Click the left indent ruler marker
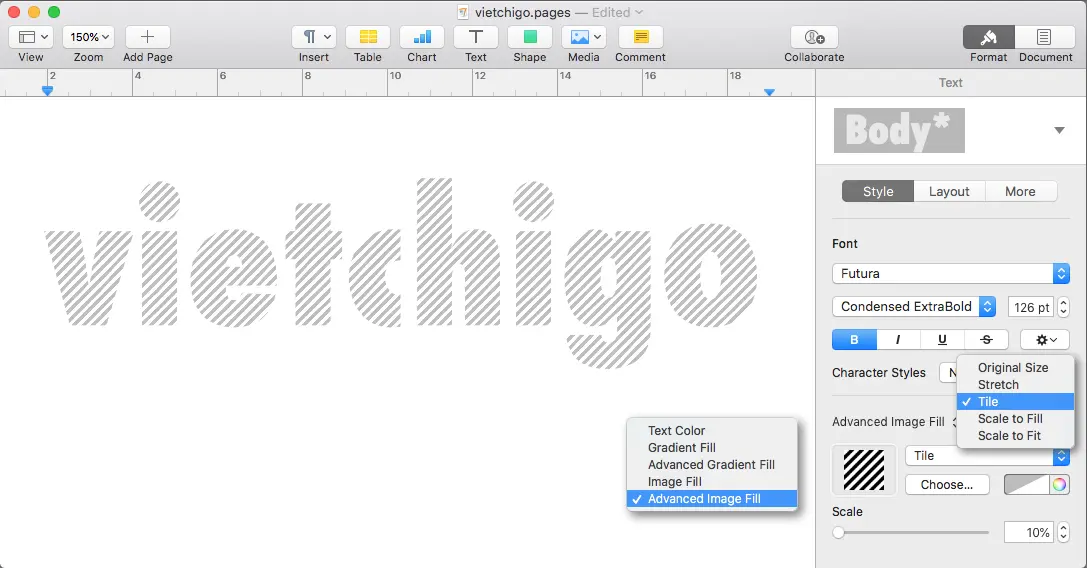The width and height of the screenshot is (1087, 568). click(x=47, y=90)
